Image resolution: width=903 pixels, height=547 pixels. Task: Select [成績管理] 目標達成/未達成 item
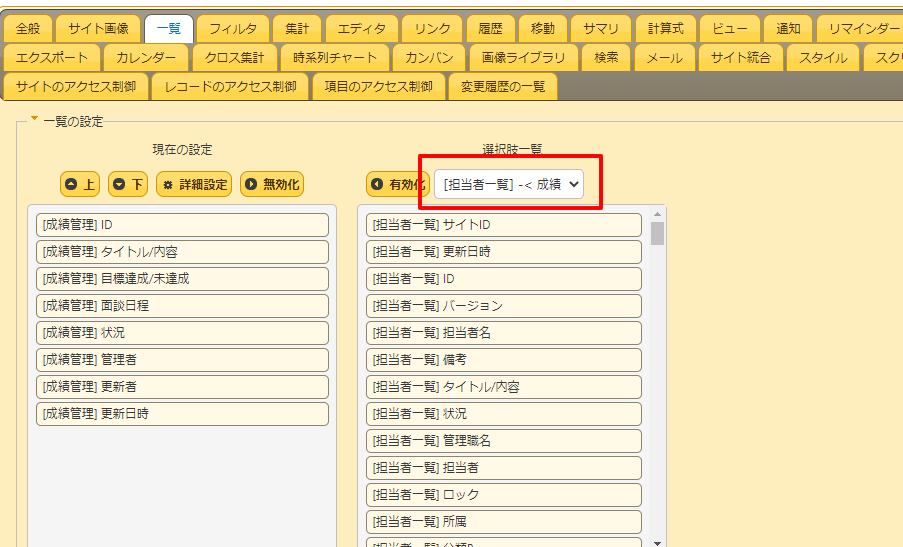pyautogui.click(x=183, y=279)
